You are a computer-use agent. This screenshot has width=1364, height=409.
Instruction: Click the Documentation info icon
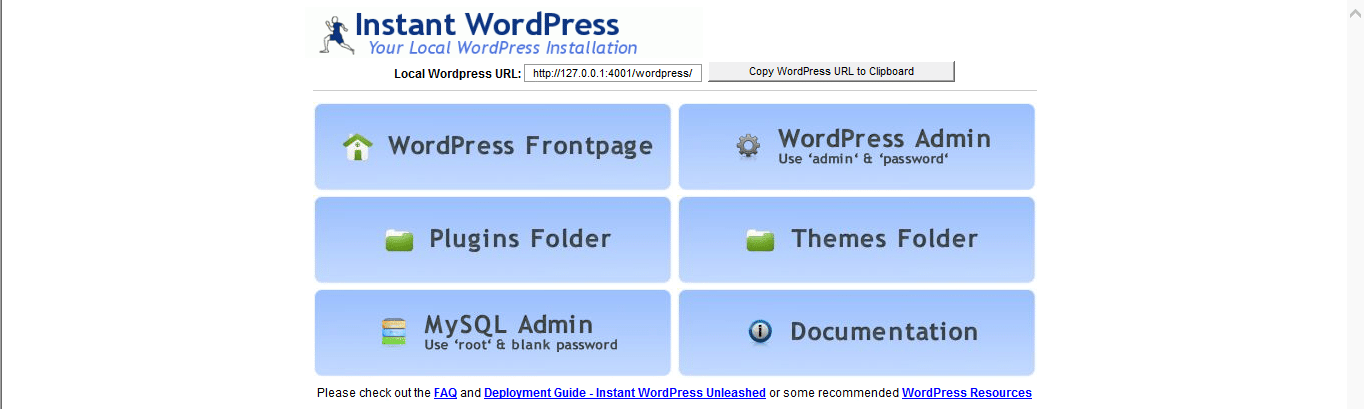coord(760,332)
